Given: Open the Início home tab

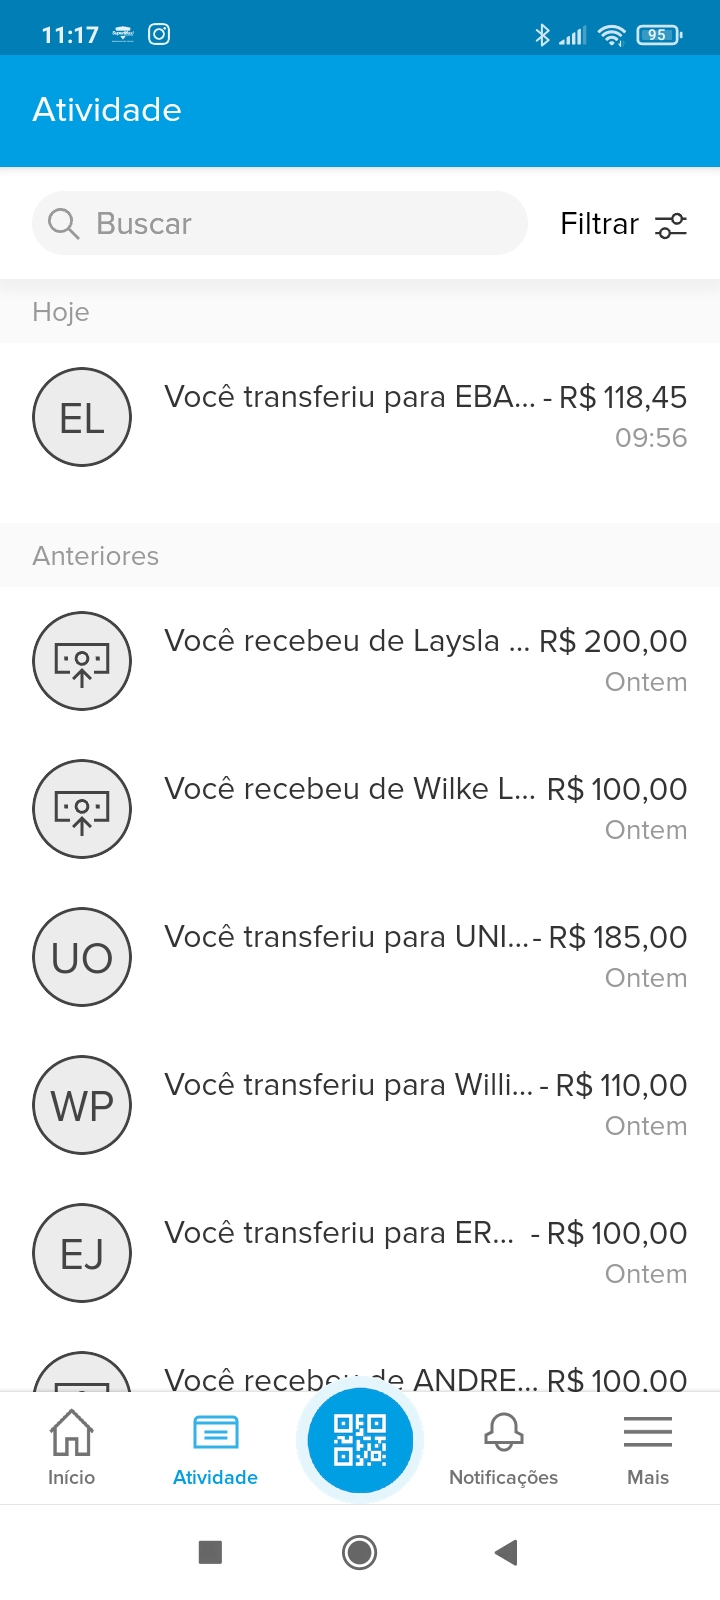Looking at the screenshot, I should [71, 1446].
